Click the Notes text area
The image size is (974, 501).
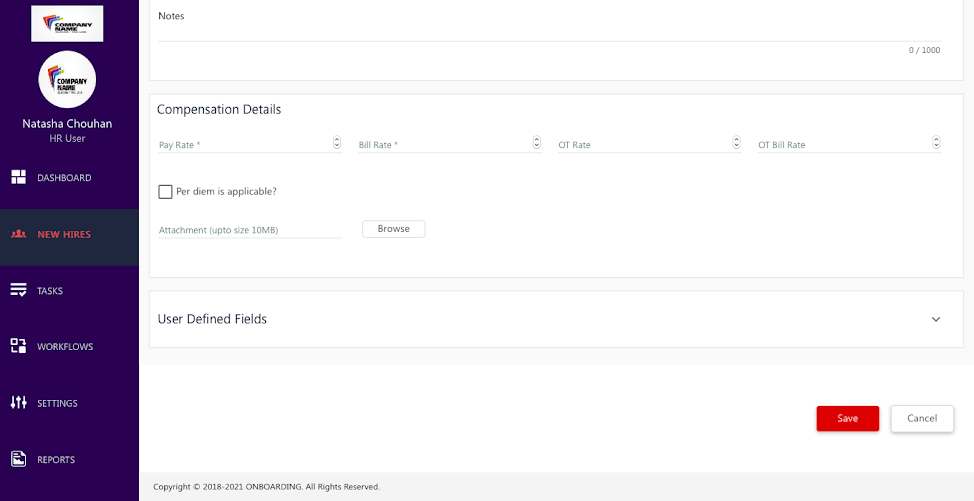(550, 34)
